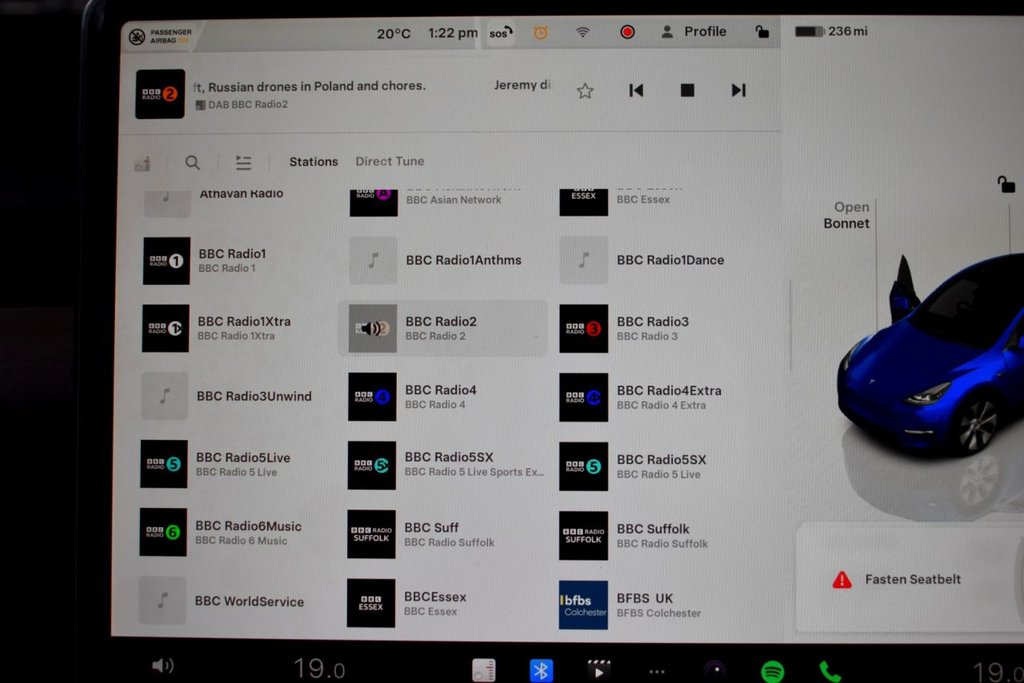Skip to the previous station
This screenshot has width=1024, height=683.
click(636, 90)
